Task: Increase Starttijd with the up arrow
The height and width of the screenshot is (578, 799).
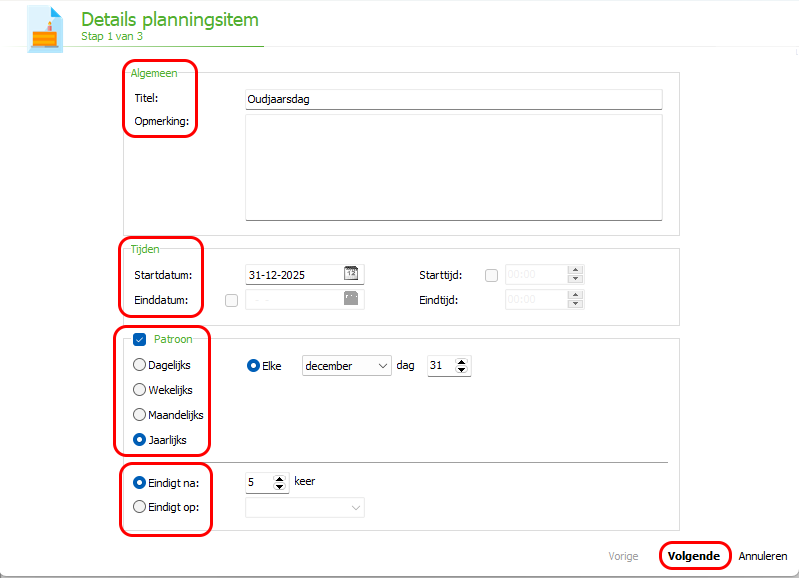Action: point(575,270)
